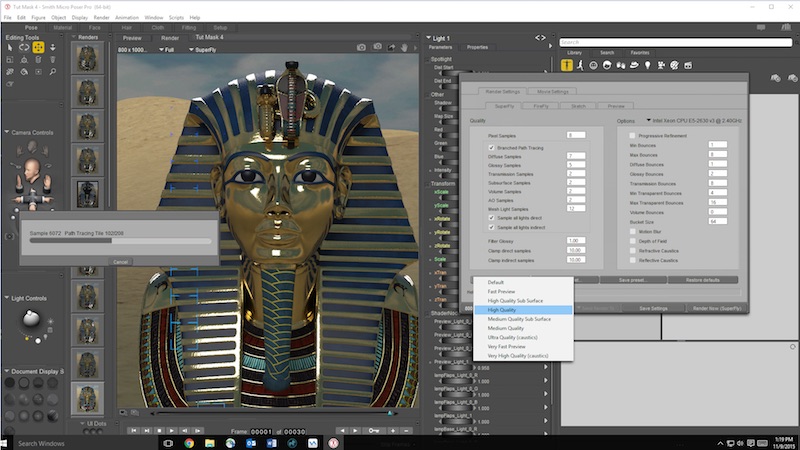Open the Scripts menu
This screenshot has width=800, height=450.
[176, 17]
